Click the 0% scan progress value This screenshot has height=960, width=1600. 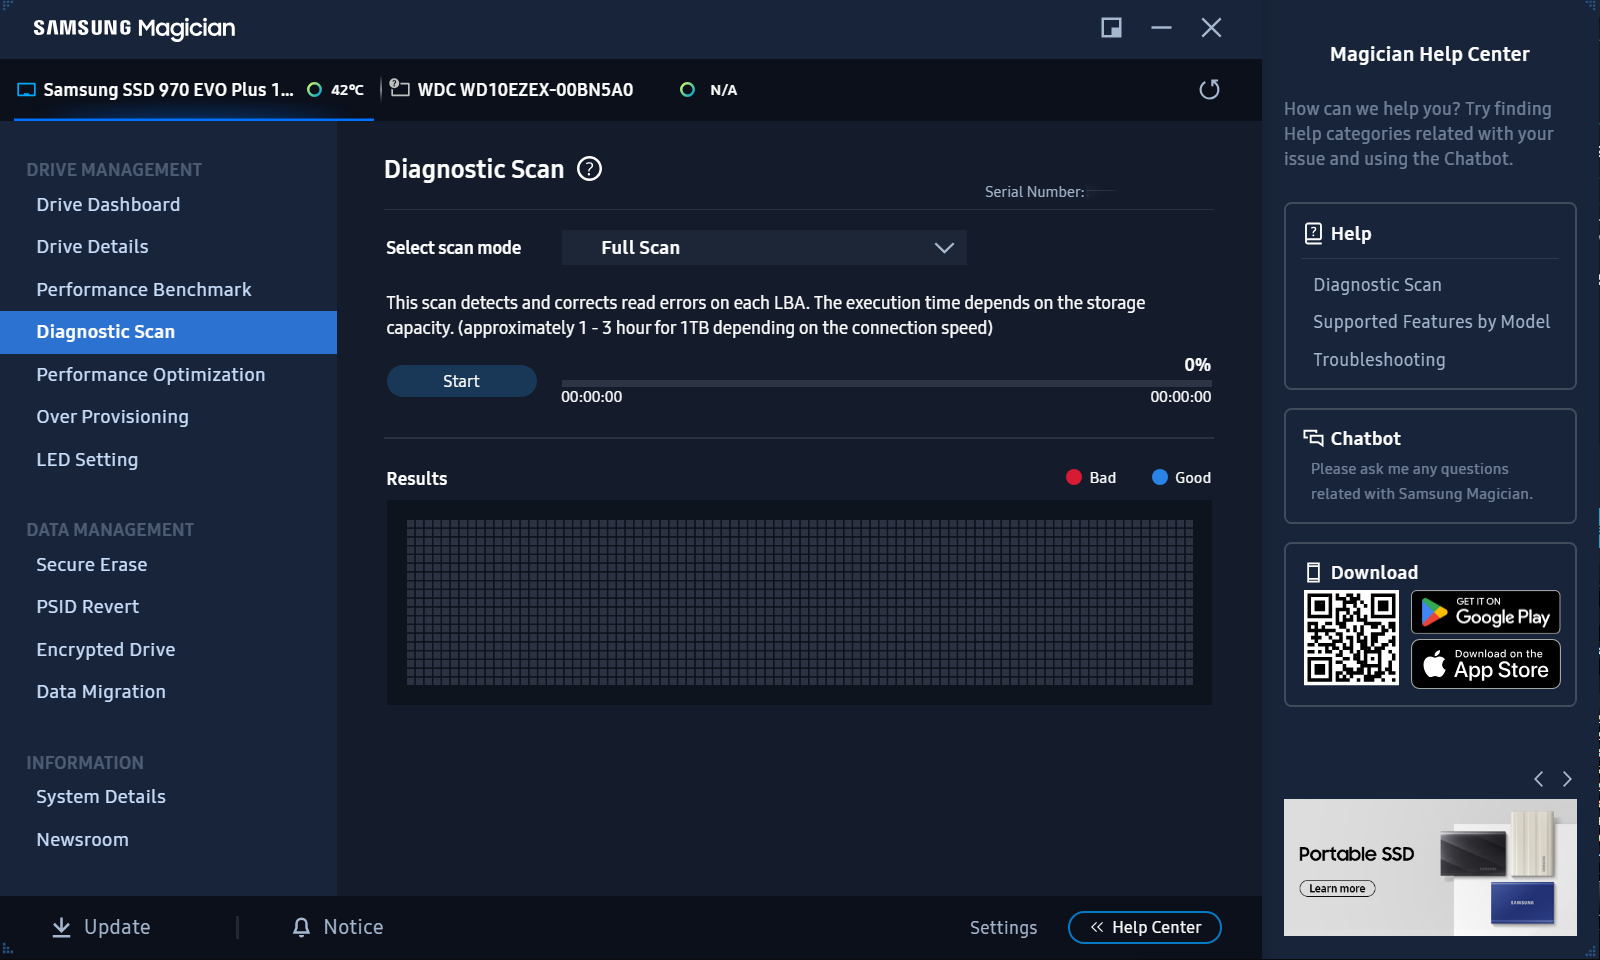pyautogui.click(x=1197, y=365)
